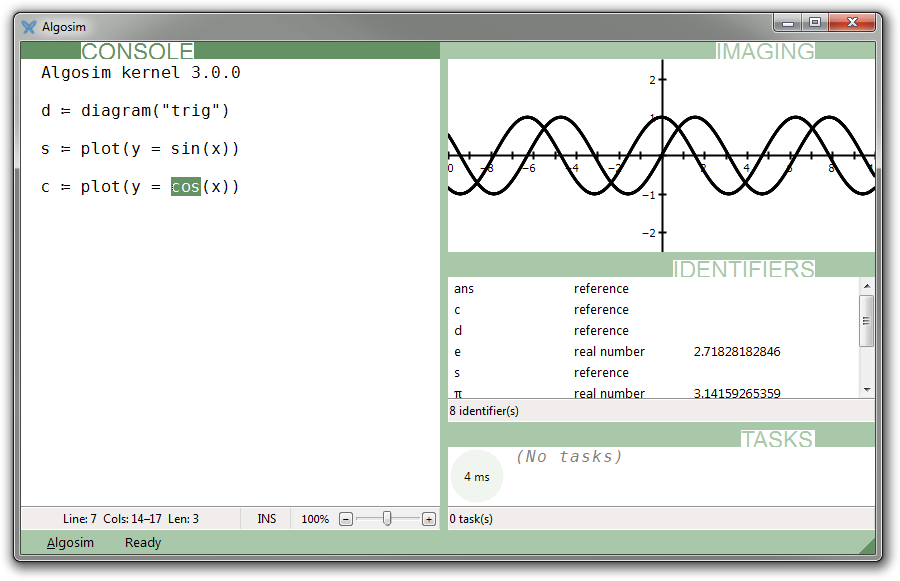Screen dimensions: 900x581
Task: Click the zoom in plus button
Action: click(429, 519)
